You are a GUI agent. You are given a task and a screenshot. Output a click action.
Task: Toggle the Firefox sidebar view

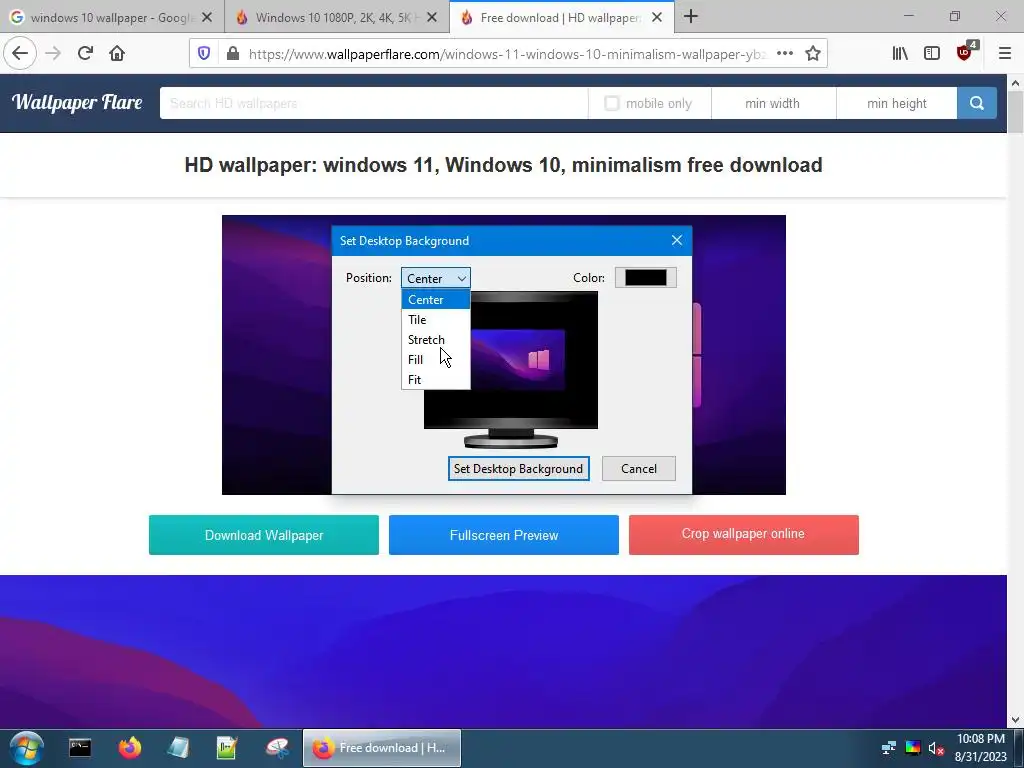click(x=932, y=54)
